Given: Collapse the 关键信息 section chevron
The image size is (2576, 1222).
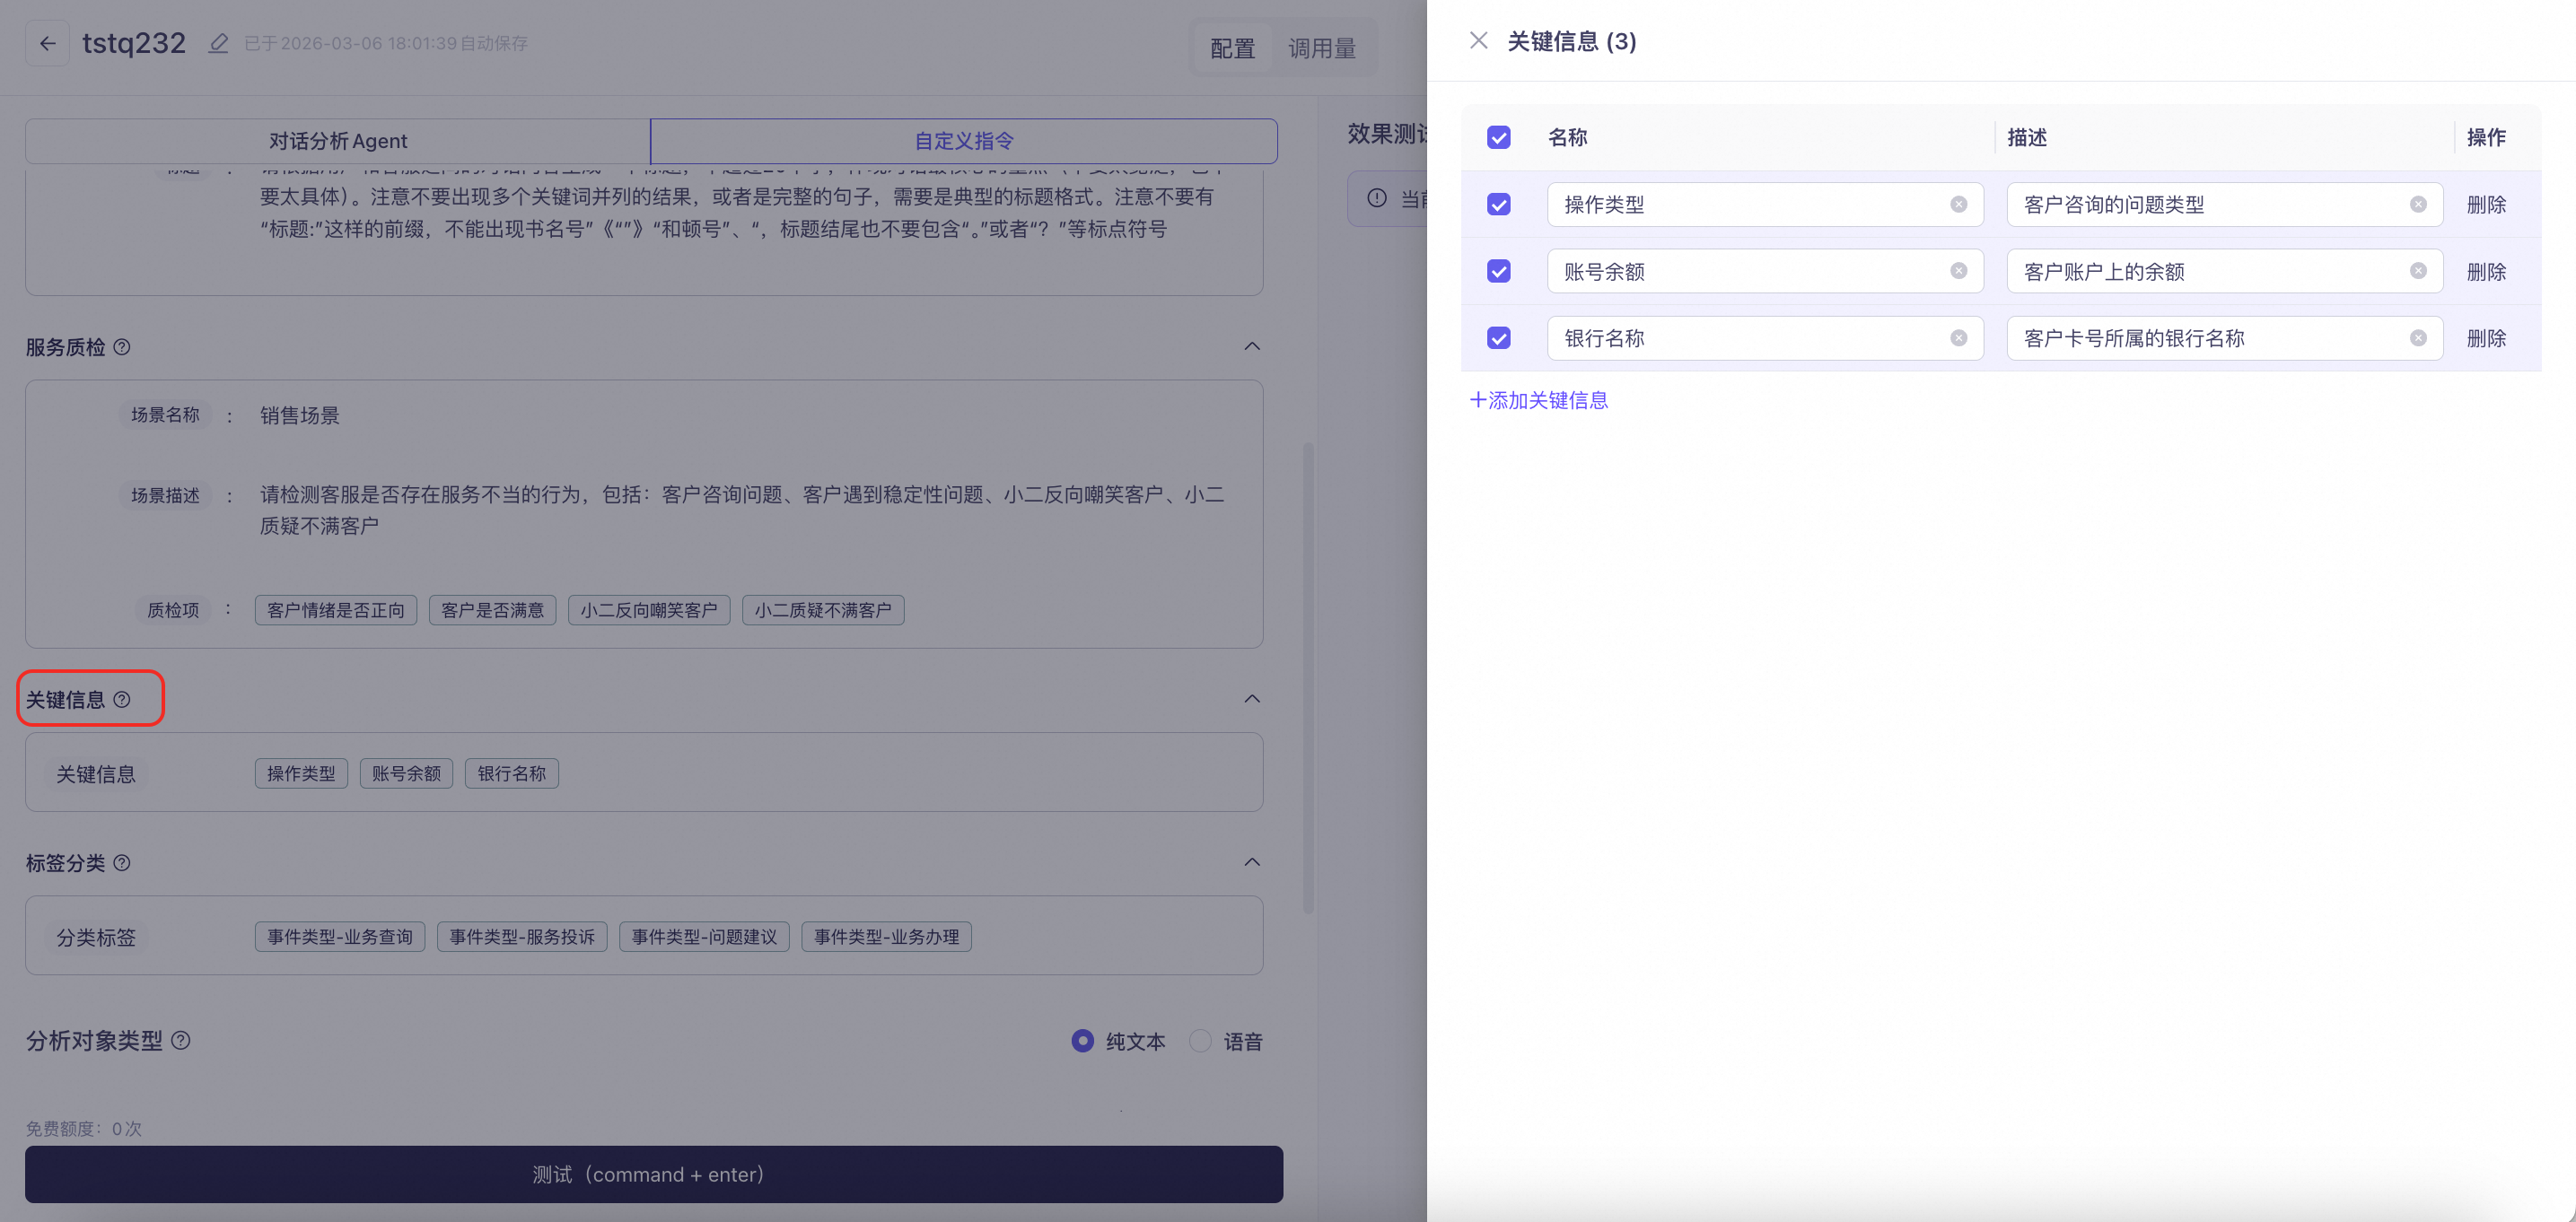Looking at the screenshot, I should coord(1251,699).
